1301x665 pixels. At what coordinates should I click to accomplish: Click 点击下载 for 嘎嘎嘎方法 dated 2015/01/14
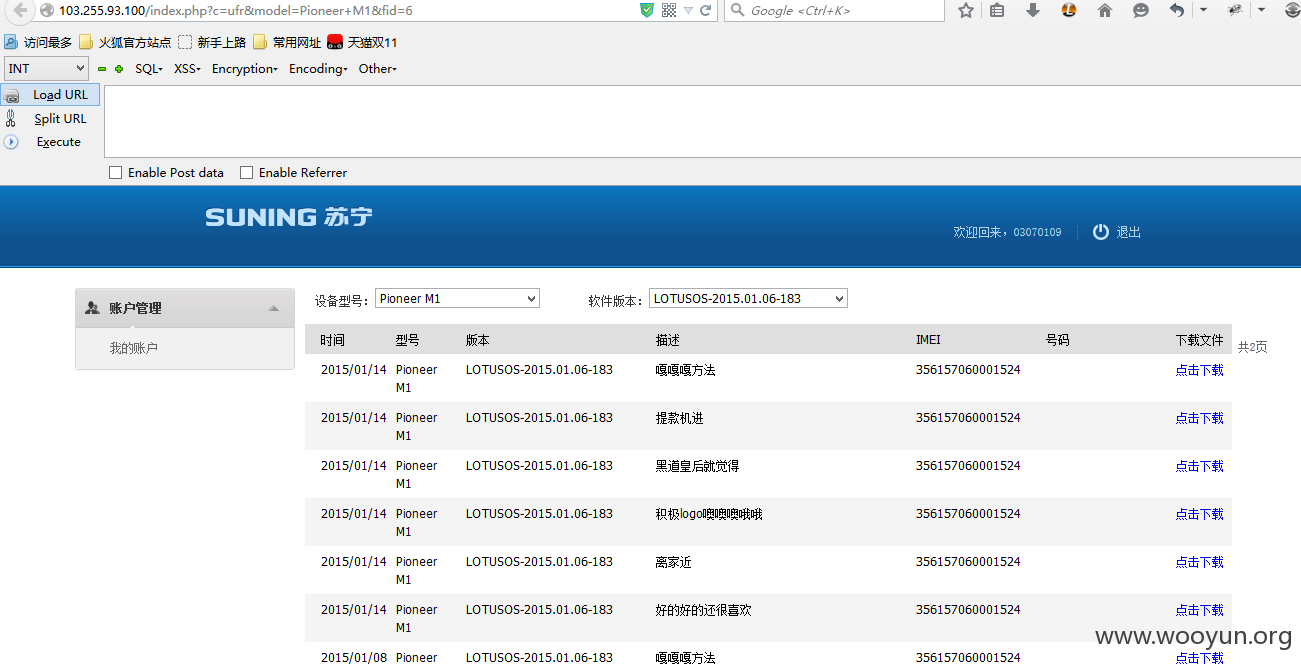coord(1199,370)
